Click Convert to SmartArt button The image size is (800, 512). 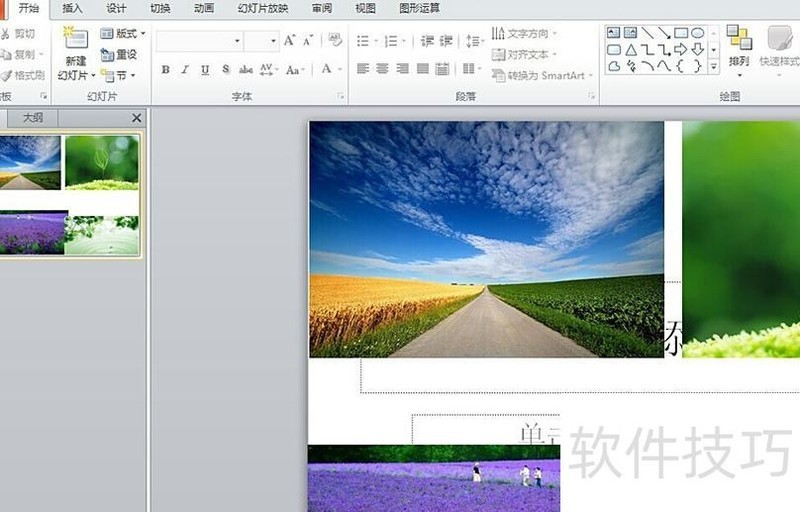click(543, 76)
